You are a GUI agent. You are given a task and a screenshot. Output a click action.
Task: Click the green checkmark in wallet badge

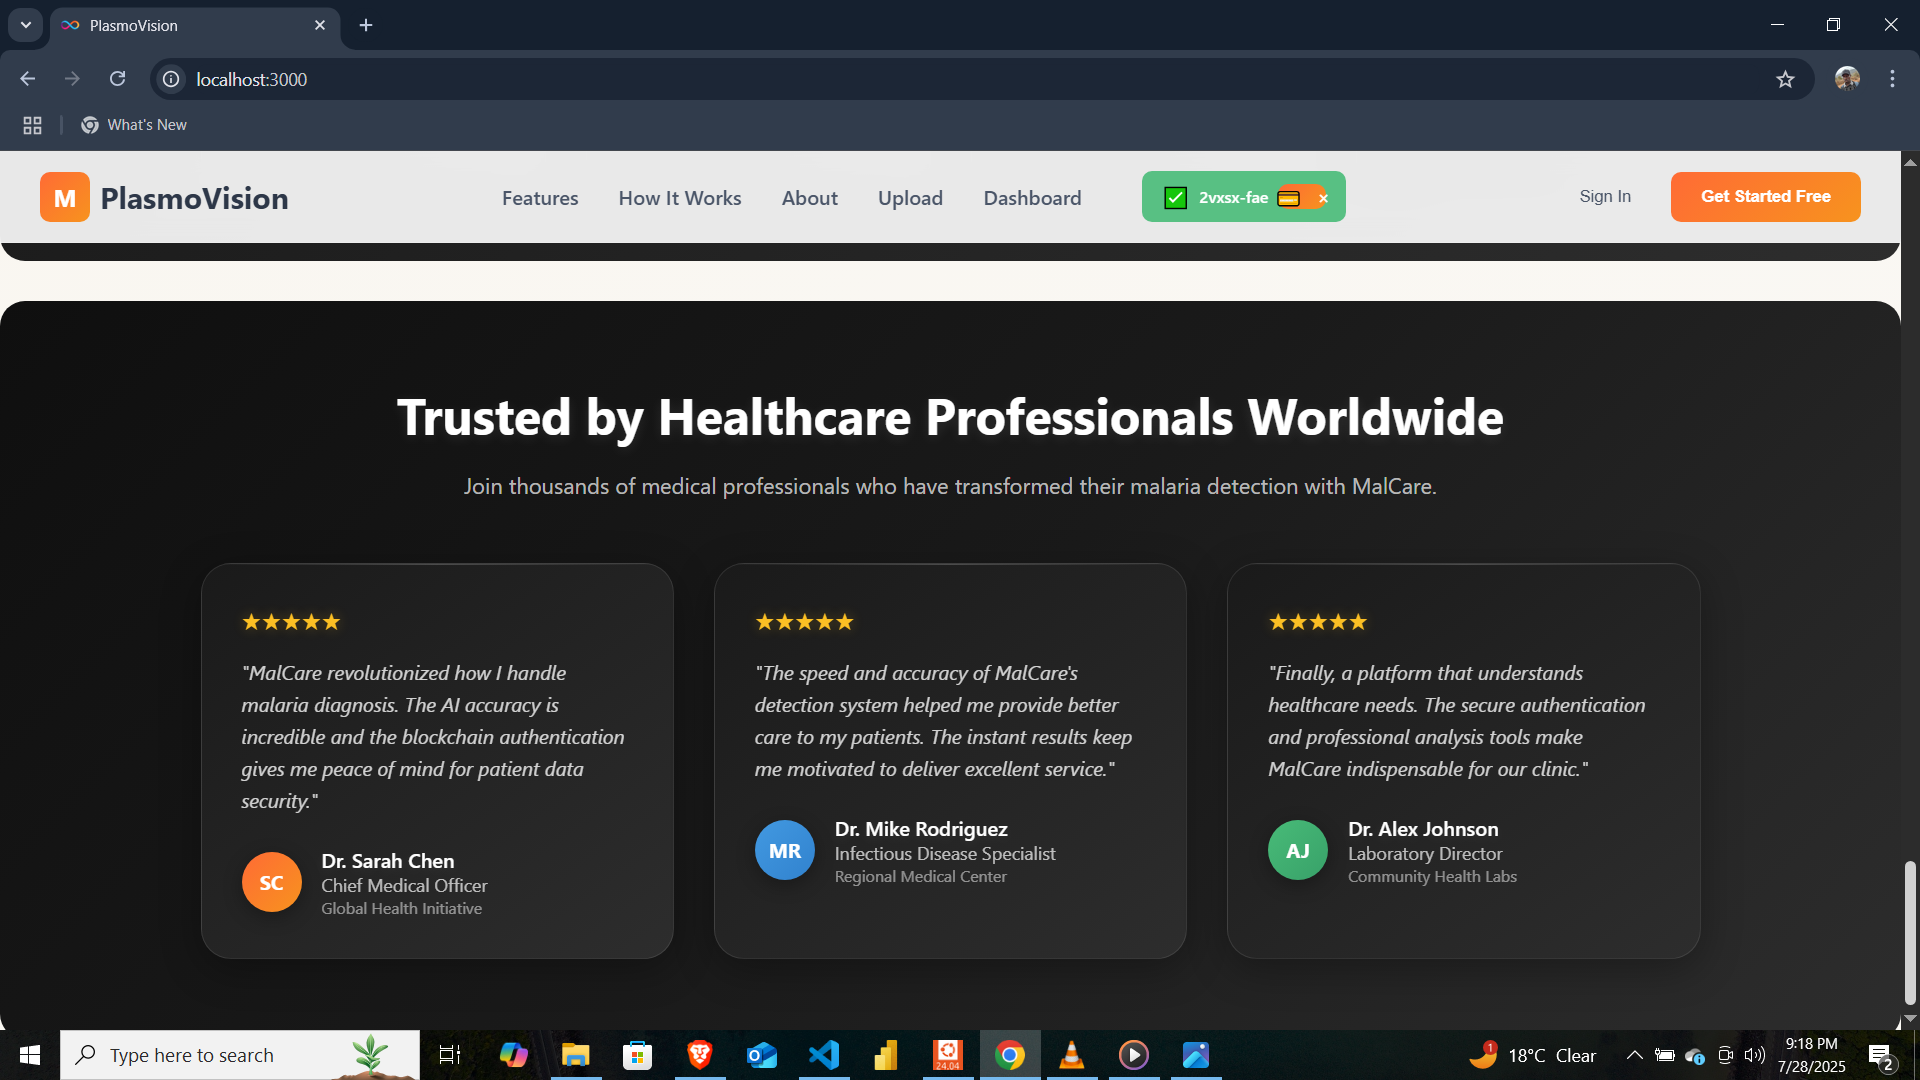click(x=1176, y=198)
